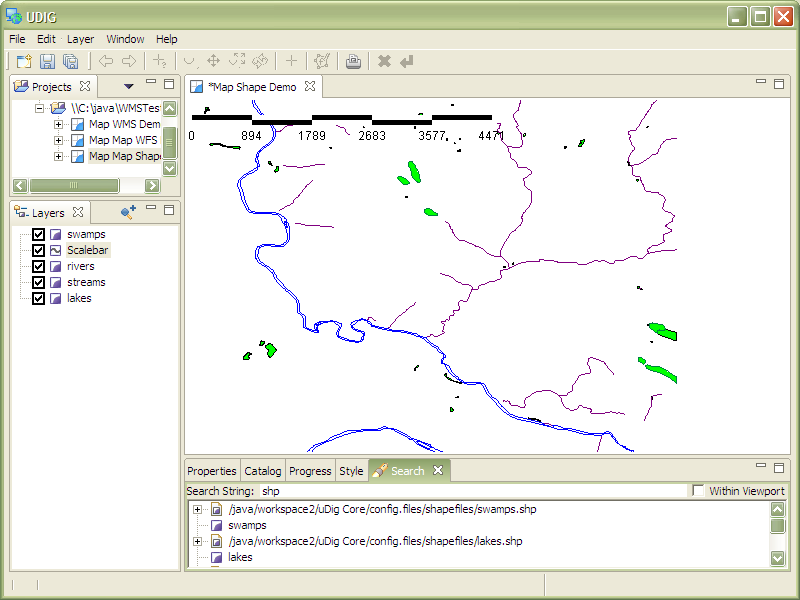
Task: Open the Style tab
Action: tap(351, 471)
